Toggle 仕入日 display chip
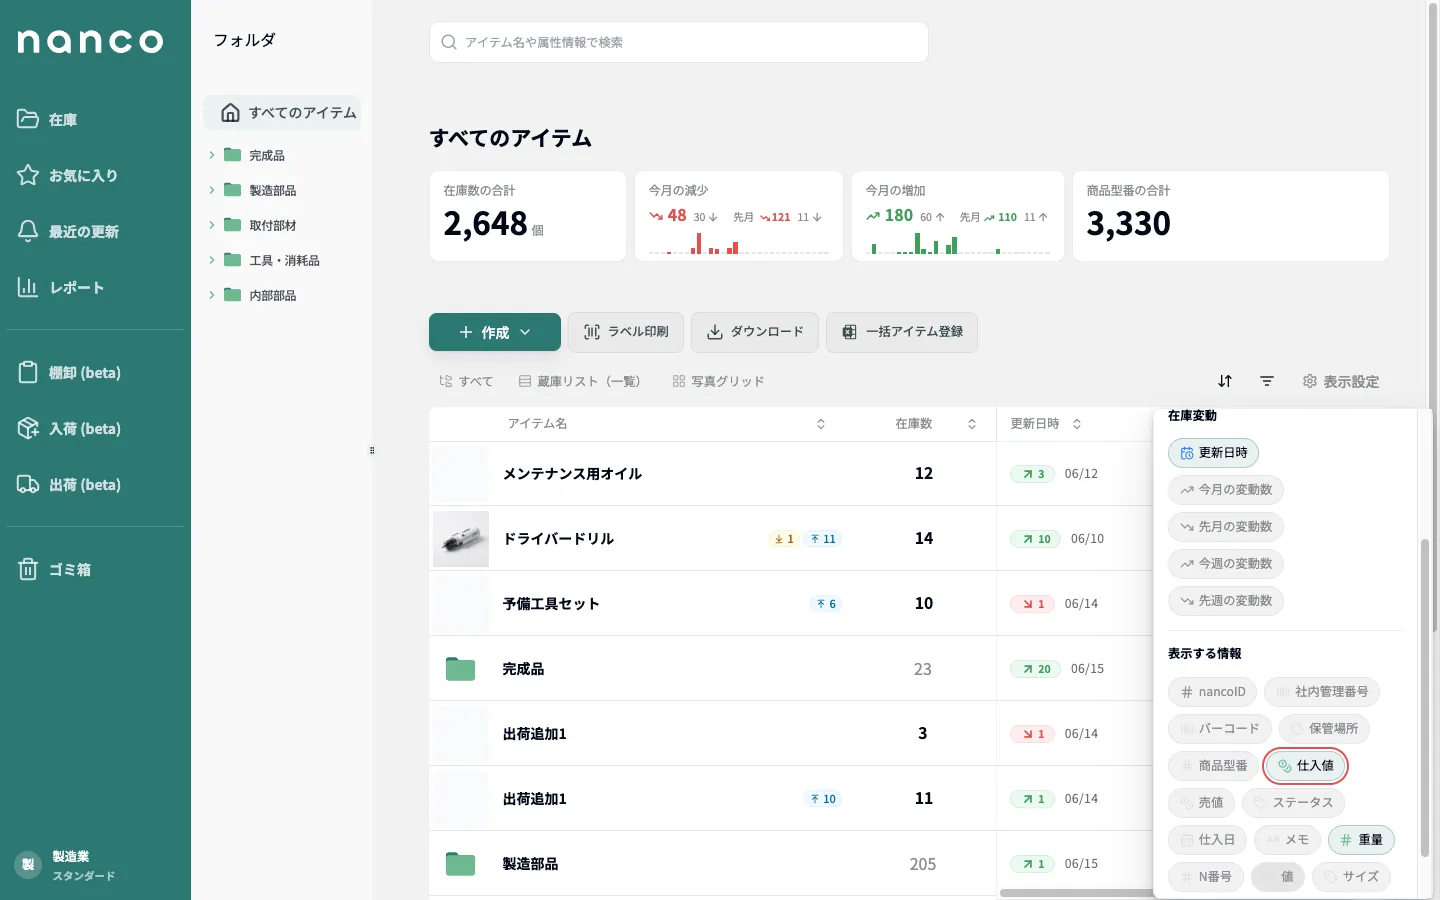The width and height of the screenshot is (1440, 900). click(1207, 840)
